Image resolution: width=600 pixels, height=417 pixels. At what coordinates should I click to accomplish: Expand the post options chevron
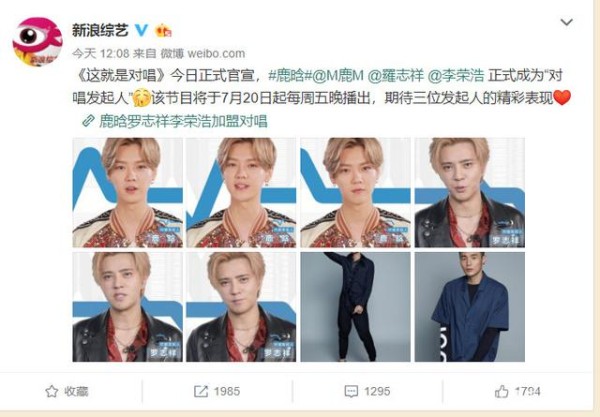tap(566, 22)
